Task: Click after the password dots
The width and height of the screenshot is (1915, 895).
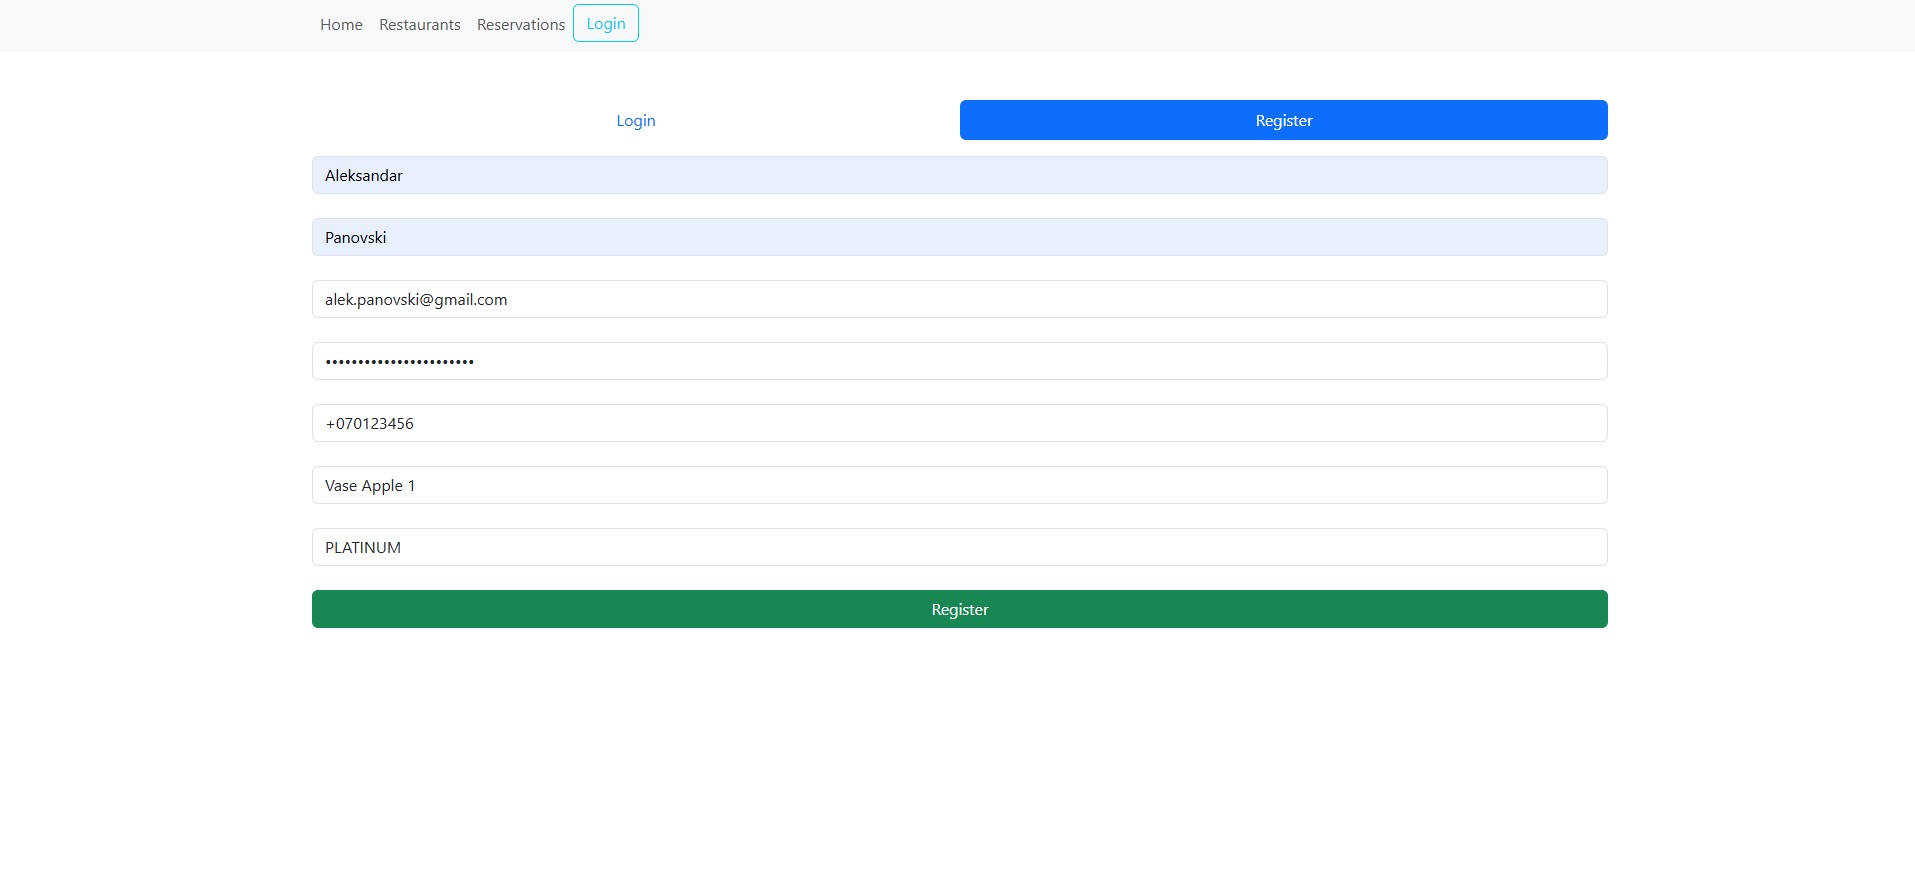Action: click(x=477, y=362)
